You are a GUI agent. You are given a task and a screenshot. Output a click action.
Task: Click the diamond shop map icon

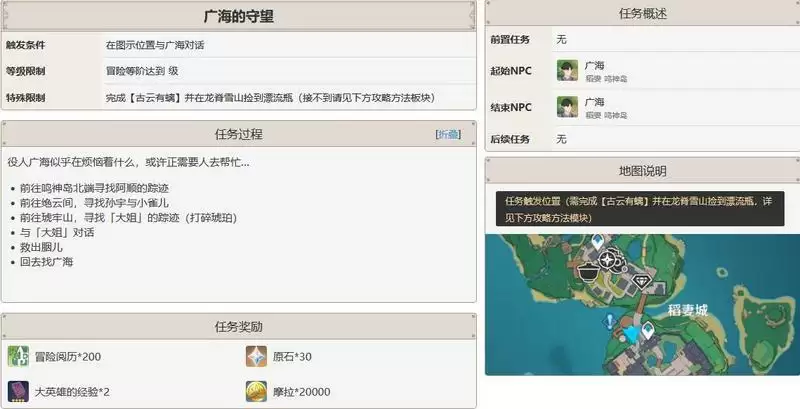click(641, 280)
